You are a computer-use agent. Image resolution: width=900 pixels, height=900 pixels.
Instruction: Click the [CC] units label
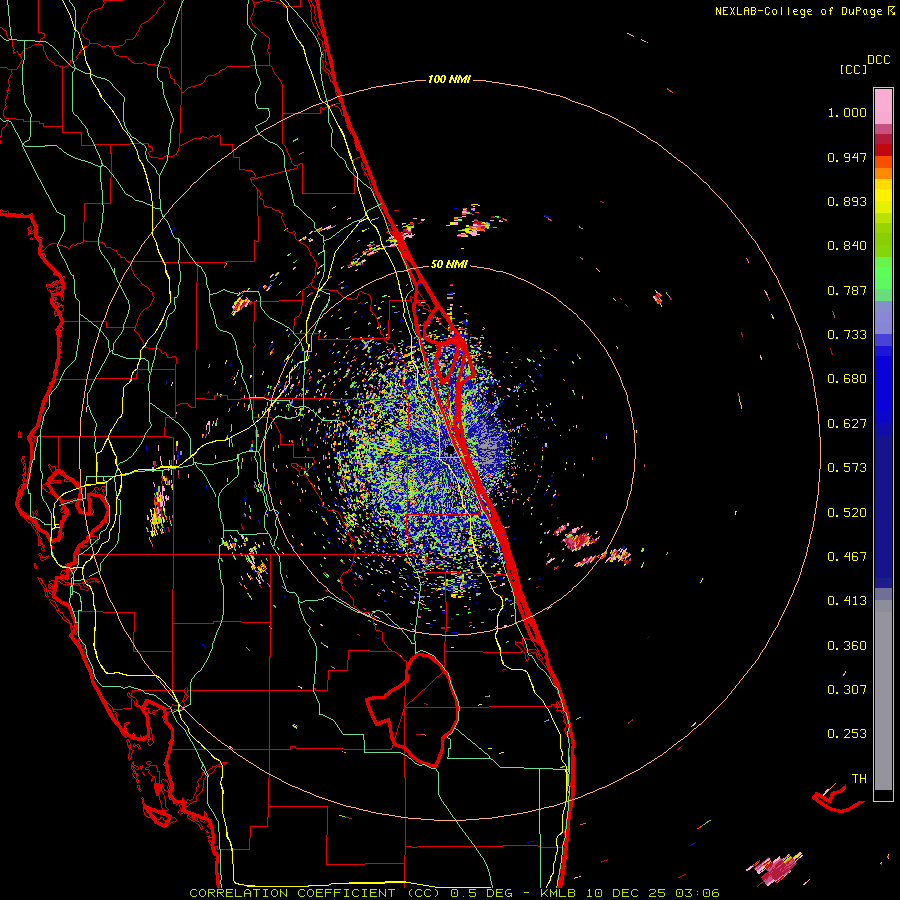(853, 69)
